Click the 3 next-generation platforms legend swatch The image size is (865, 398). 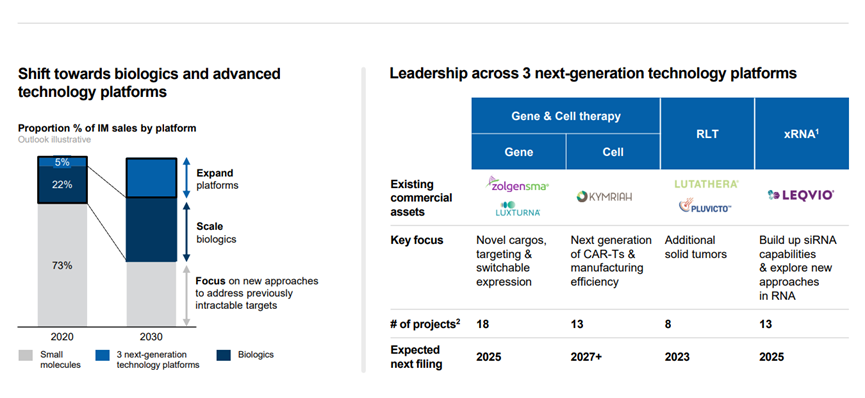tap(103, 354)
